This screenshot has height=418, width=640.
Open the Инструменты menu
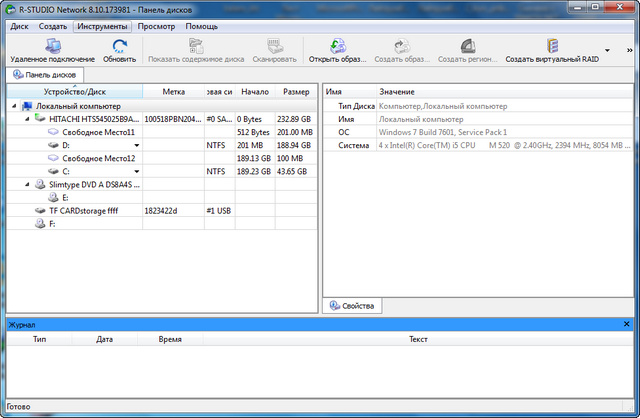pos(102,26)
